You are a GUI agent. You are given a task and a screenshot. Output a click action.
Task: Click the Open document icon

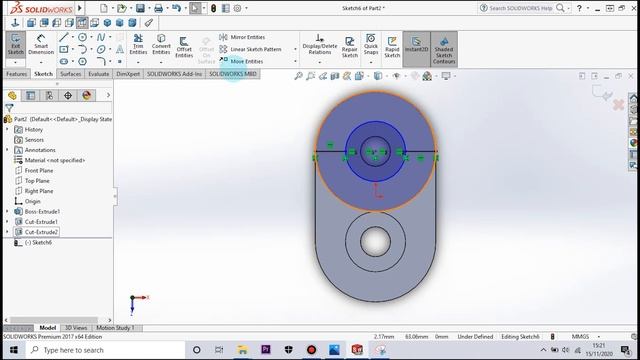(121, 8)
